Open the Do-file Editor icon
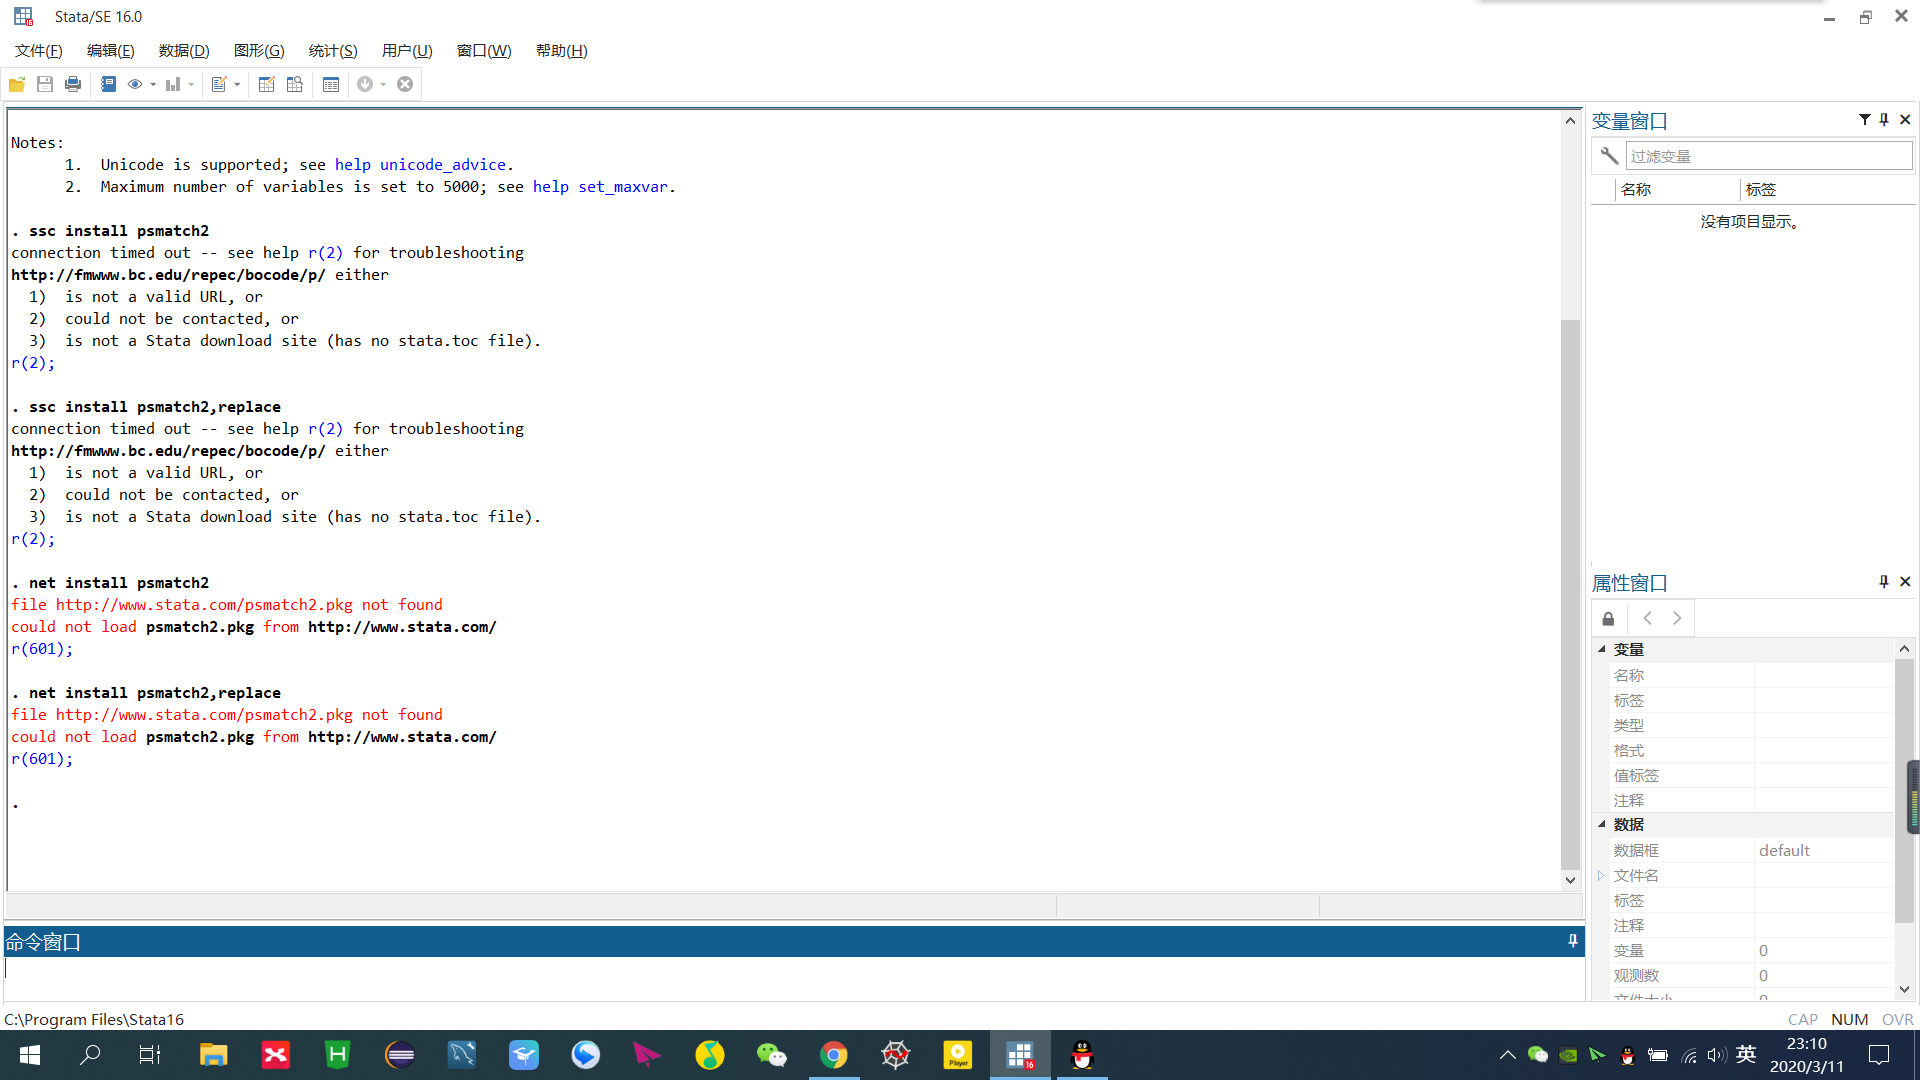Screen dimensions: 1920x1080 tap(219, 84)
